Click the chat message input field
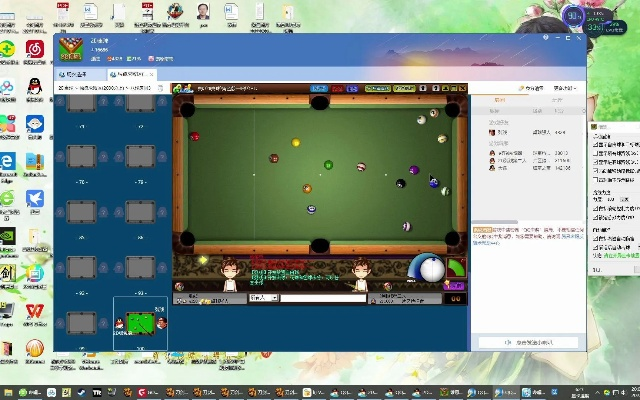Screen dimensions: 640x400 332,297
